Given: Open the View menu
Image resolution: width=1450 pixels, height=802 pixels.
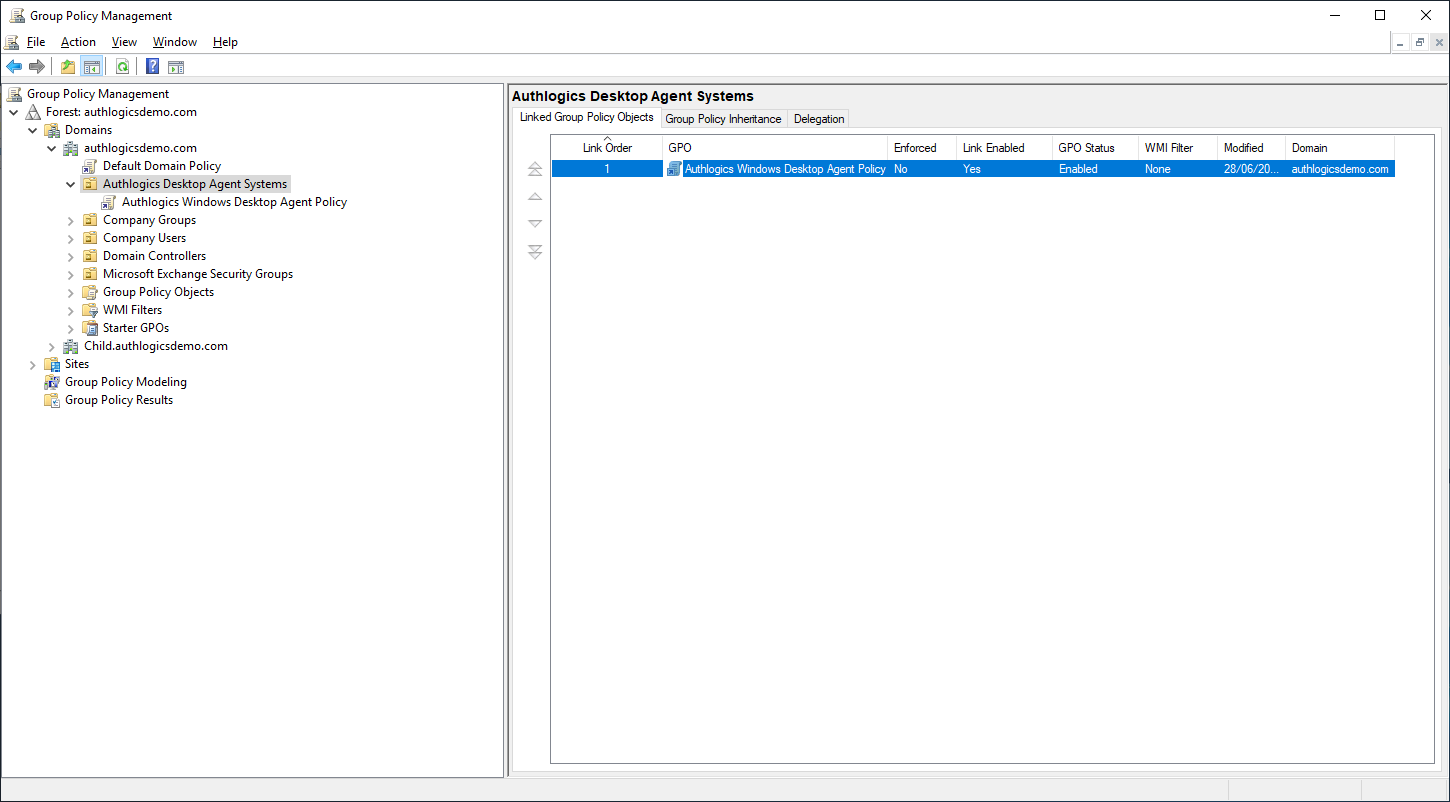Looking at the screenshot, I should pos(124,42).
